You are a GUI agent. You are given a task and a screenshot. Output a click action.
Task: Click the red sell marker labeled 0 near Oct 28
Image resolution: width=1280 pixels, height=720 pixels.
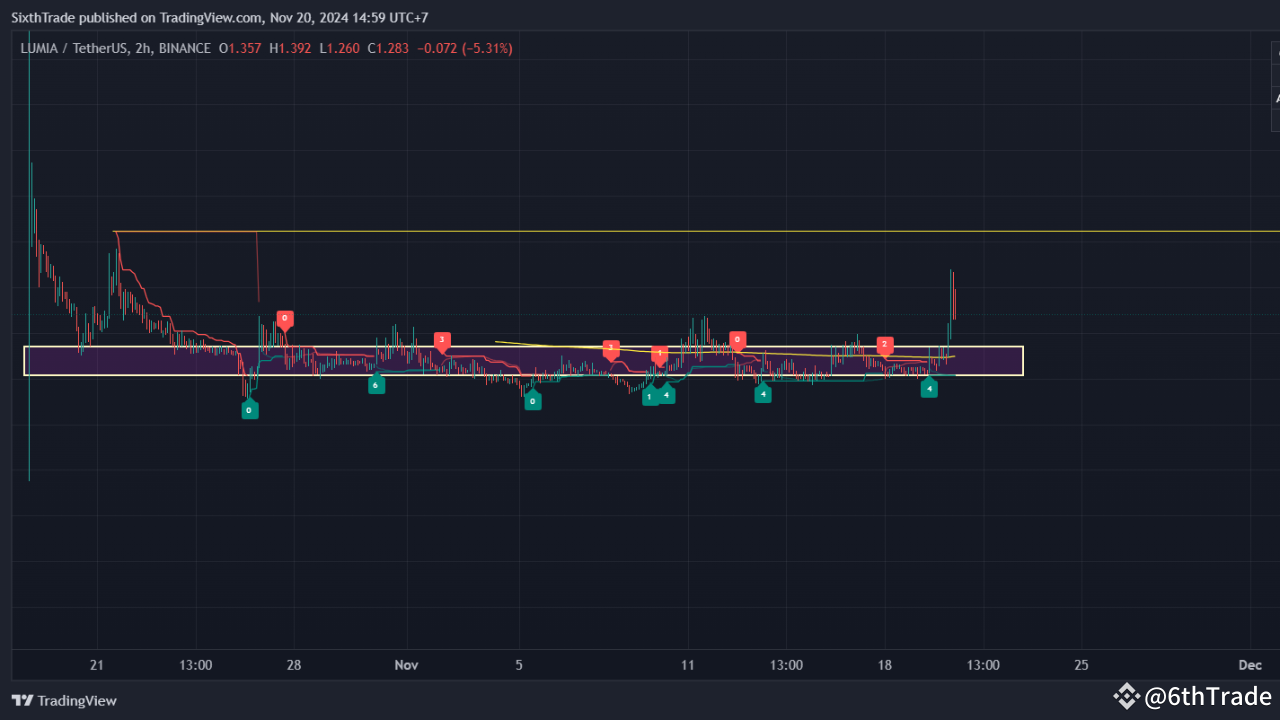tap(285, 320)
